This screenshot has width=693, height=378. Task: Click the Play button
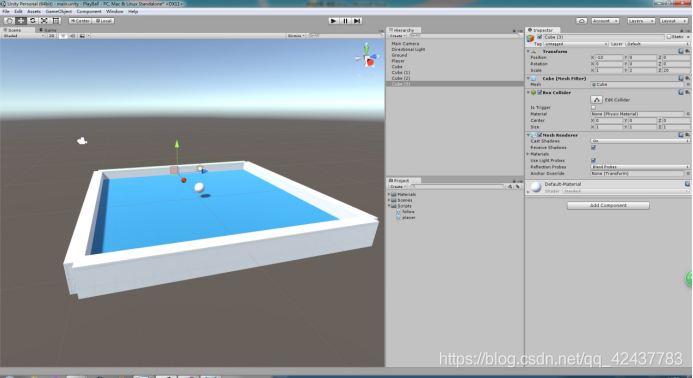pos(334,21)
